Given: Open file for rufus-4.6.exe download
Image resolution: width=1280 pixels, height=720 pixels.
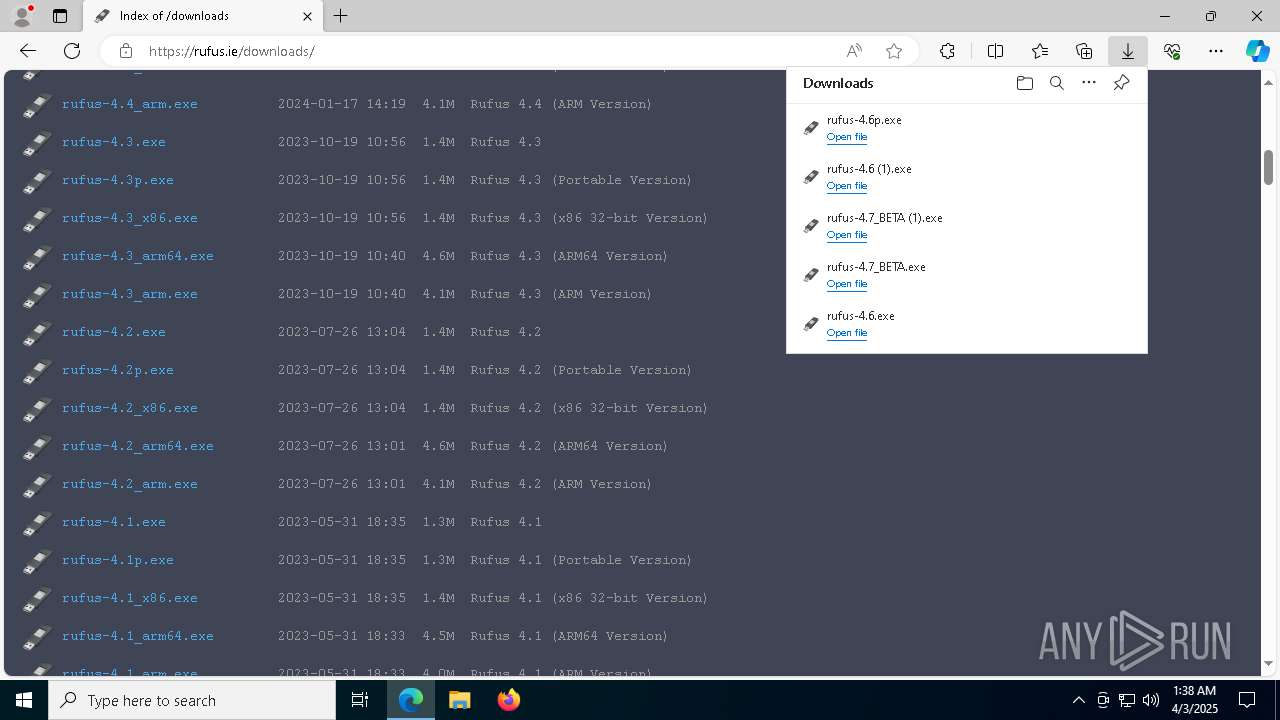Looking at the screenshot, I should (847, 333).
